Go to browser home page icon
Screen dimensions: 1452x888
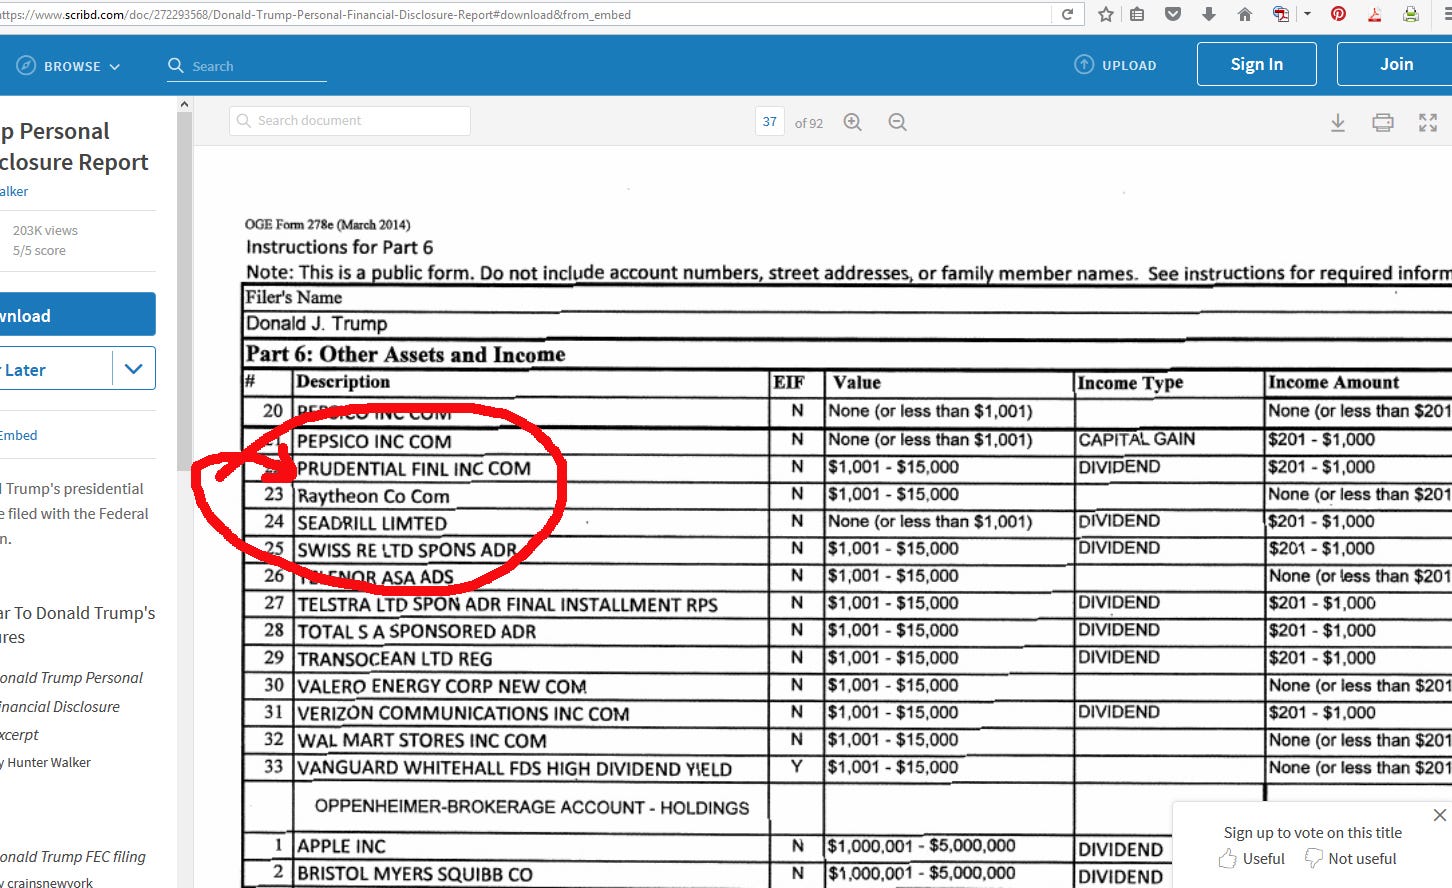[x=1245, y=14]
